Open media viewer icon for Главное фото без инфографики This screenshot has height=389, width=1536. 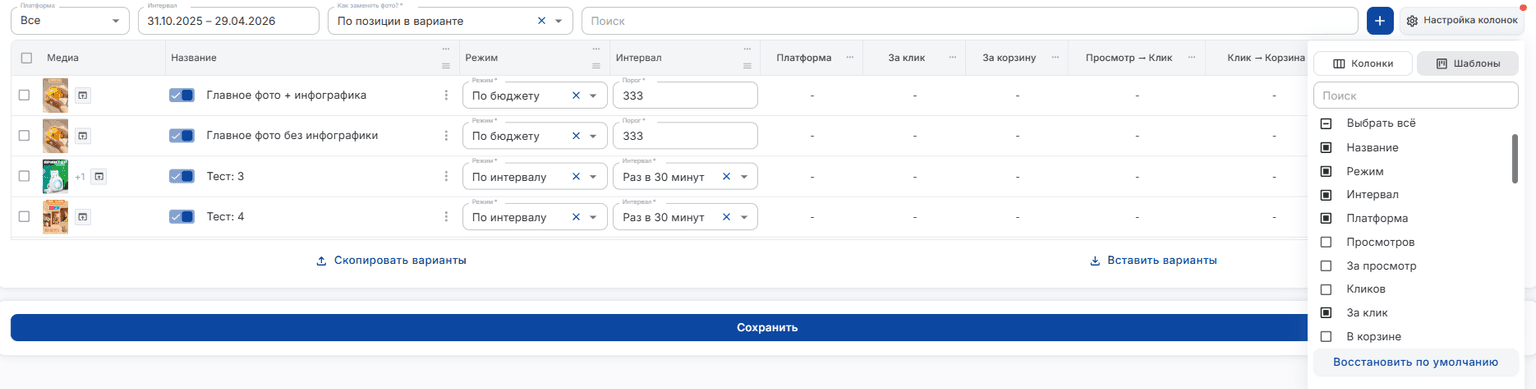point(83,136)
